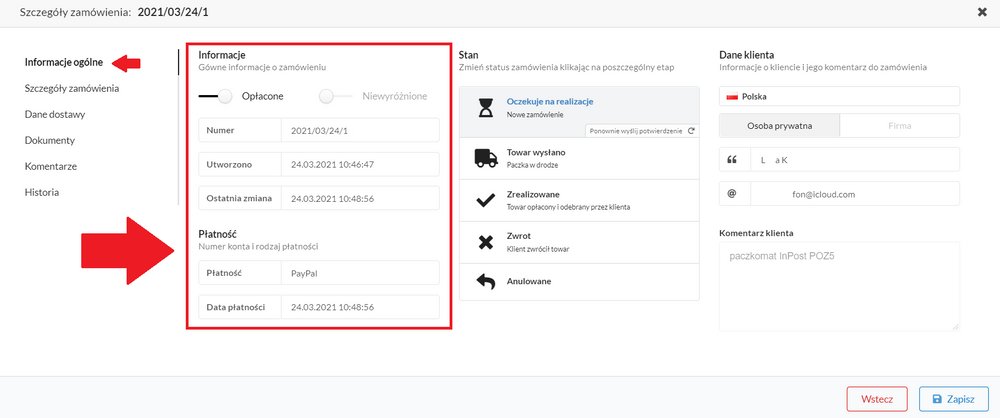Open Szczegóły zamówienia section
This screenshot has height=418, width=1000.
pyautogui.click(x=72, y=88)
